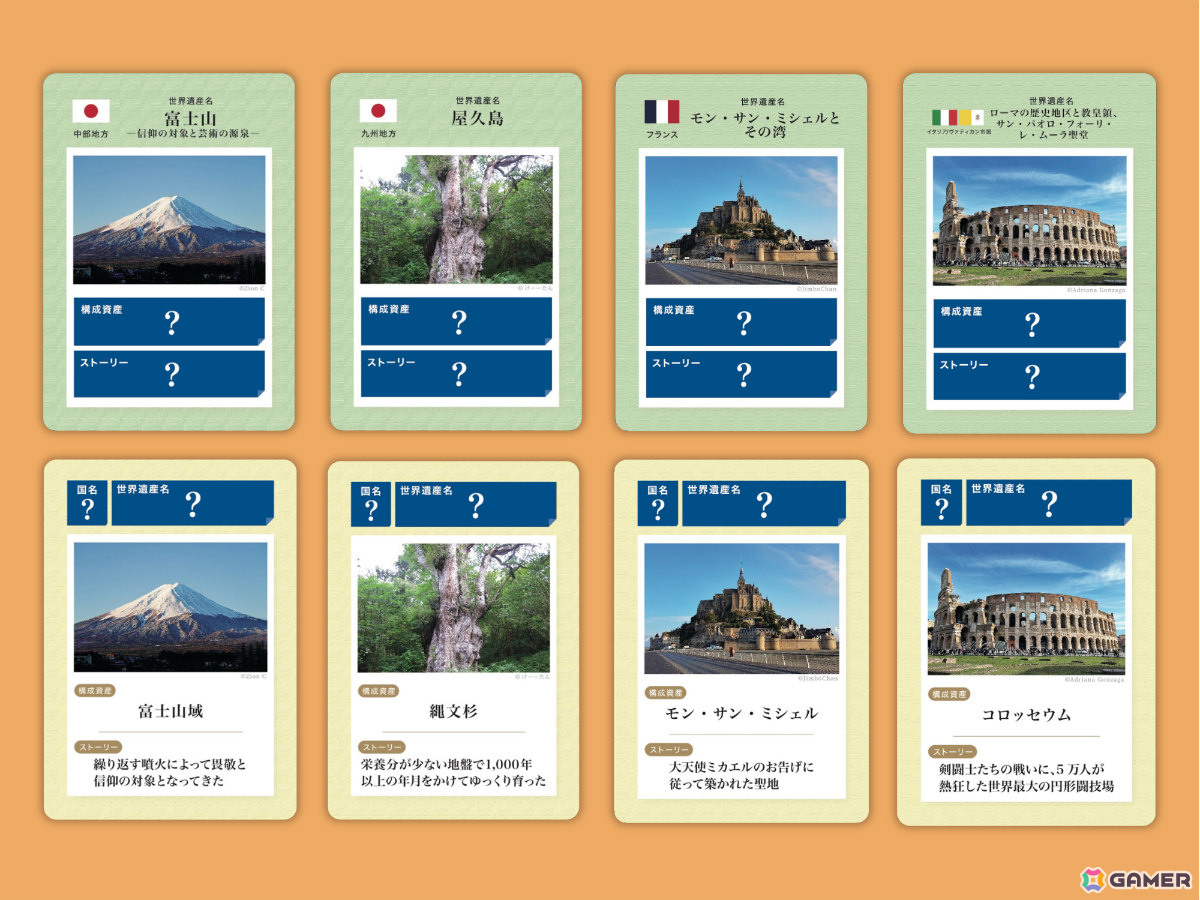Select the Mont-Saint-Michel photo on the yellow card

coord(741,608)
